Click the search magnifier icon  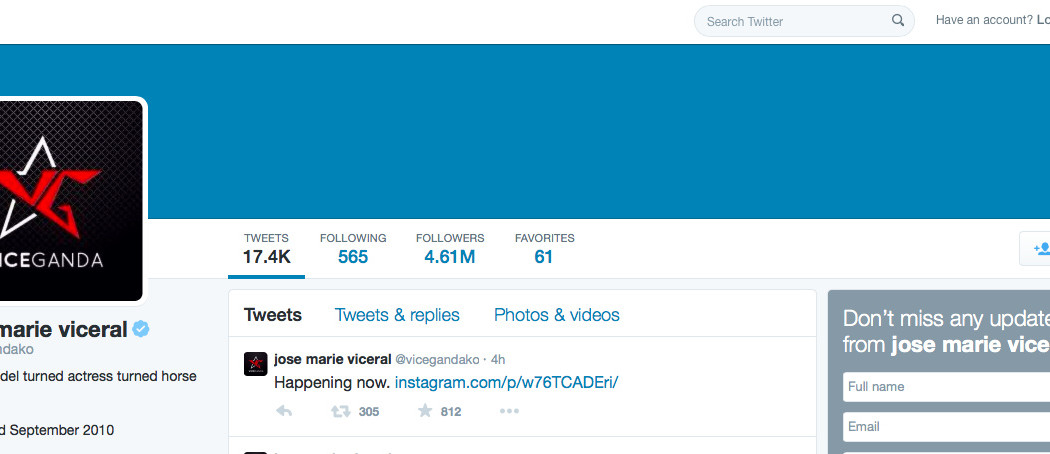click(897, 21)
